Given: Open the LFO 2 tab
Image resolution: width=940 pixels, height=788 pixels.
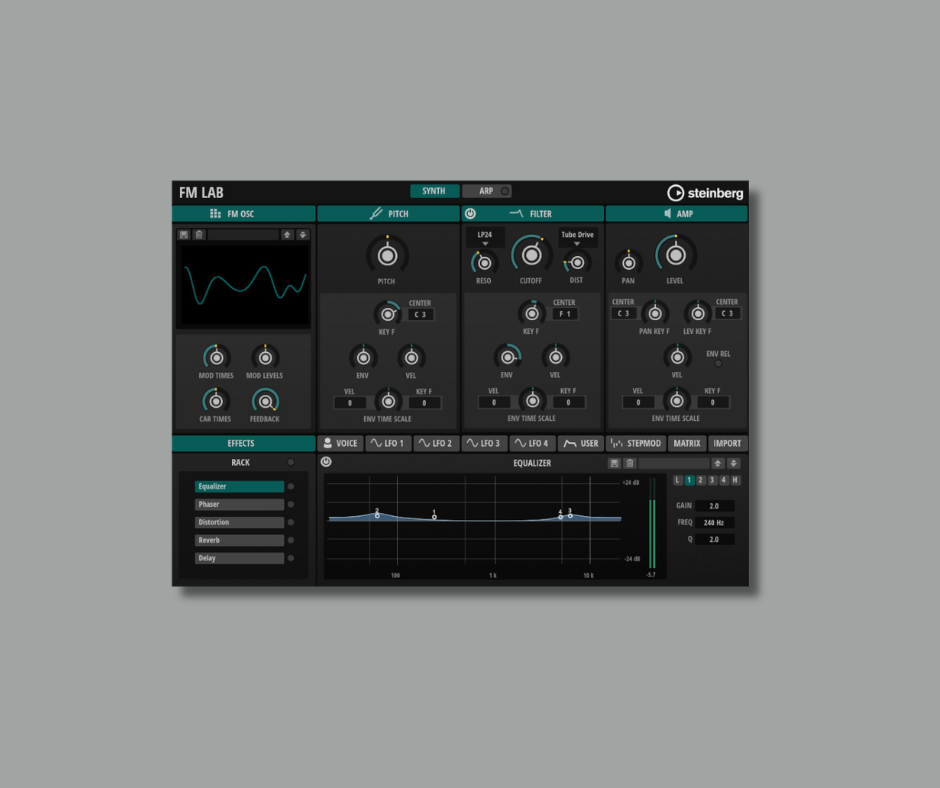Looking at the screenshot, I should point(436,443).
